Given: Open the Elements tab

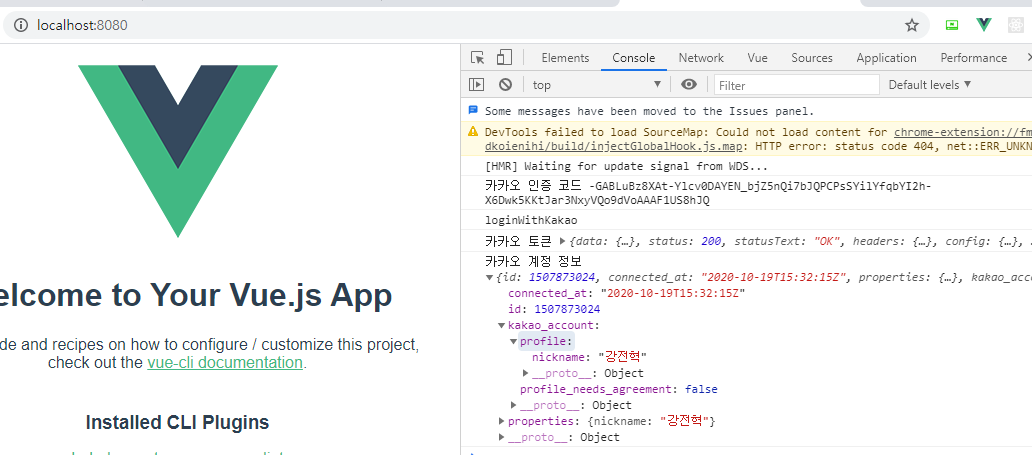Looking at the screenshot, I should pos(565,58).
